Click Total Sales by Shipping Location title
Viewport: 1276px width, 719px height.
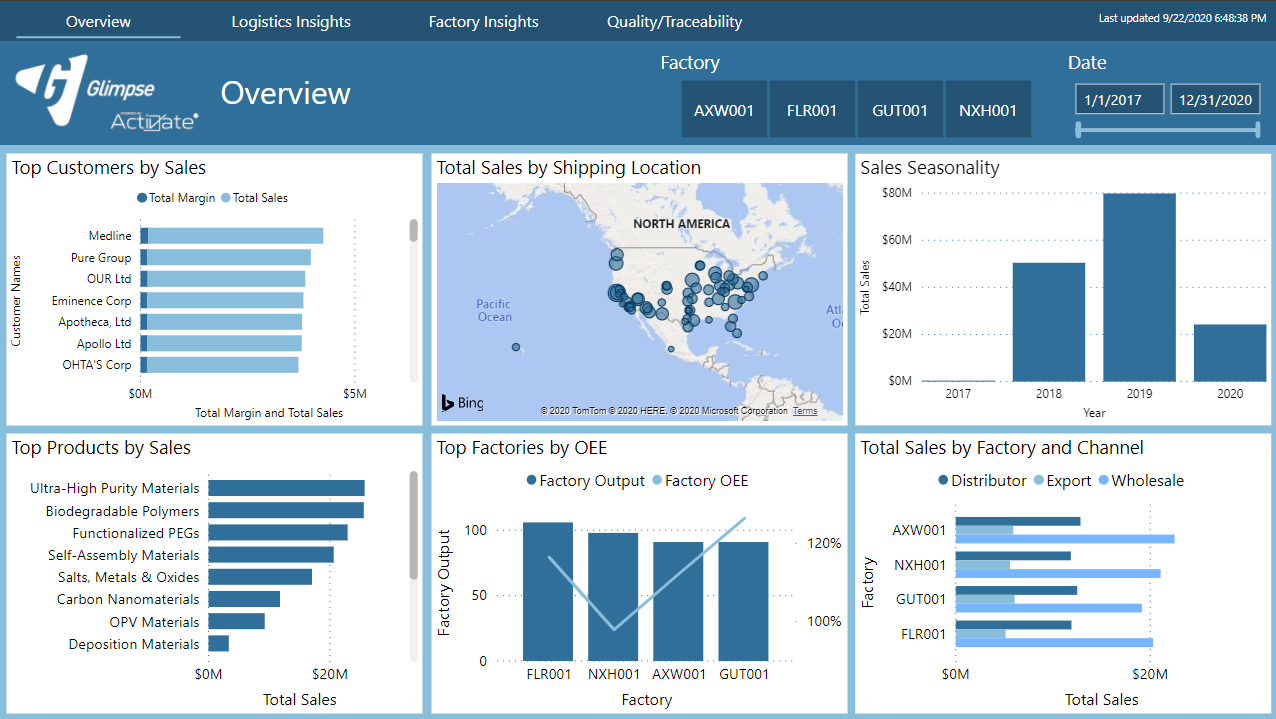pos(569,168)
